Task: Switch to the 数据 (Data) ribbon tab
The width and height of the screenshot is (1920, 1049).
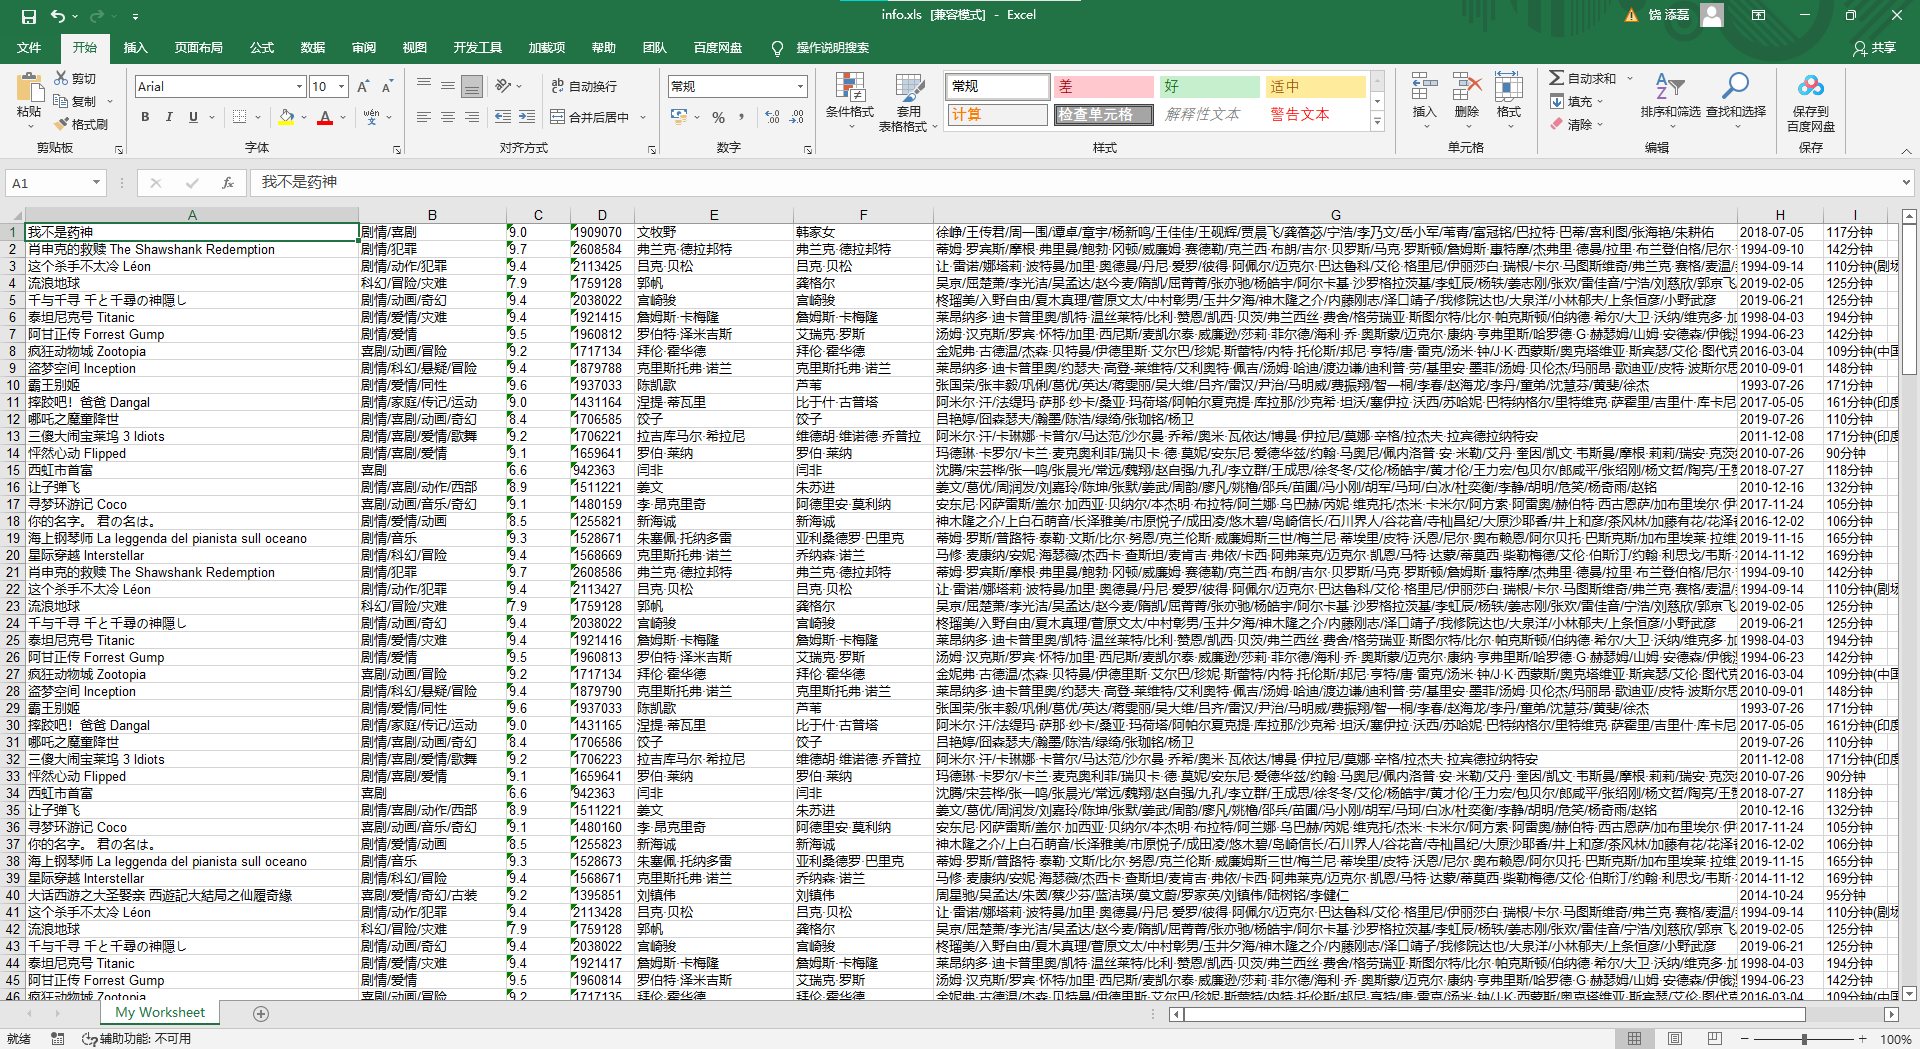Action: point(313,47)
